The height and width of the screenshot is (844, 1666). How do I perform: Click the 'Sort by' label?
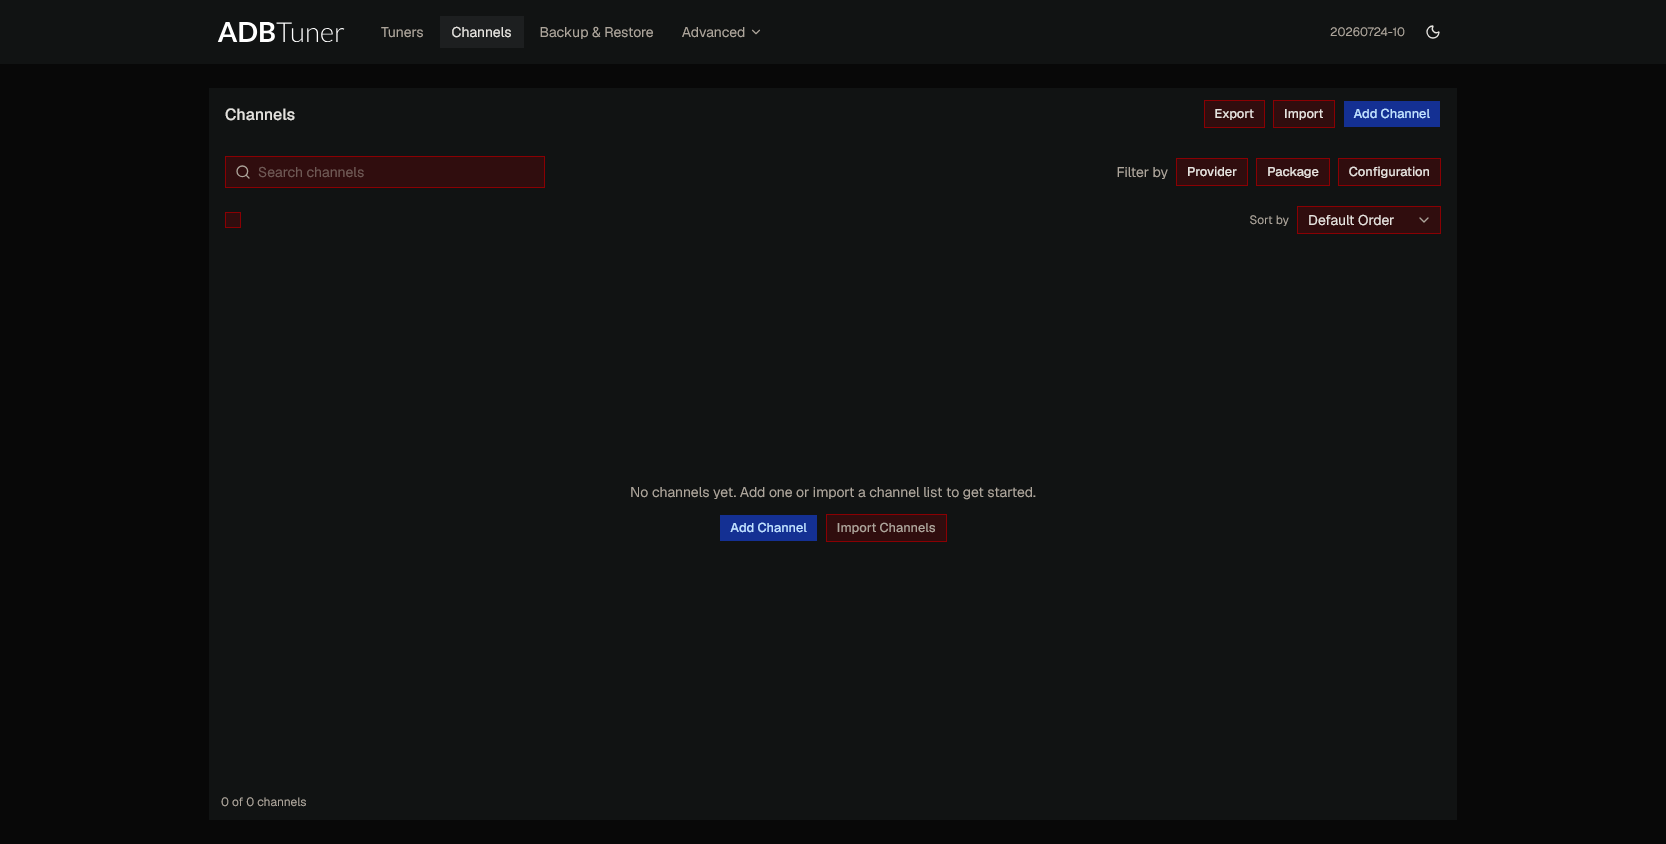[x=1269, y=220]
